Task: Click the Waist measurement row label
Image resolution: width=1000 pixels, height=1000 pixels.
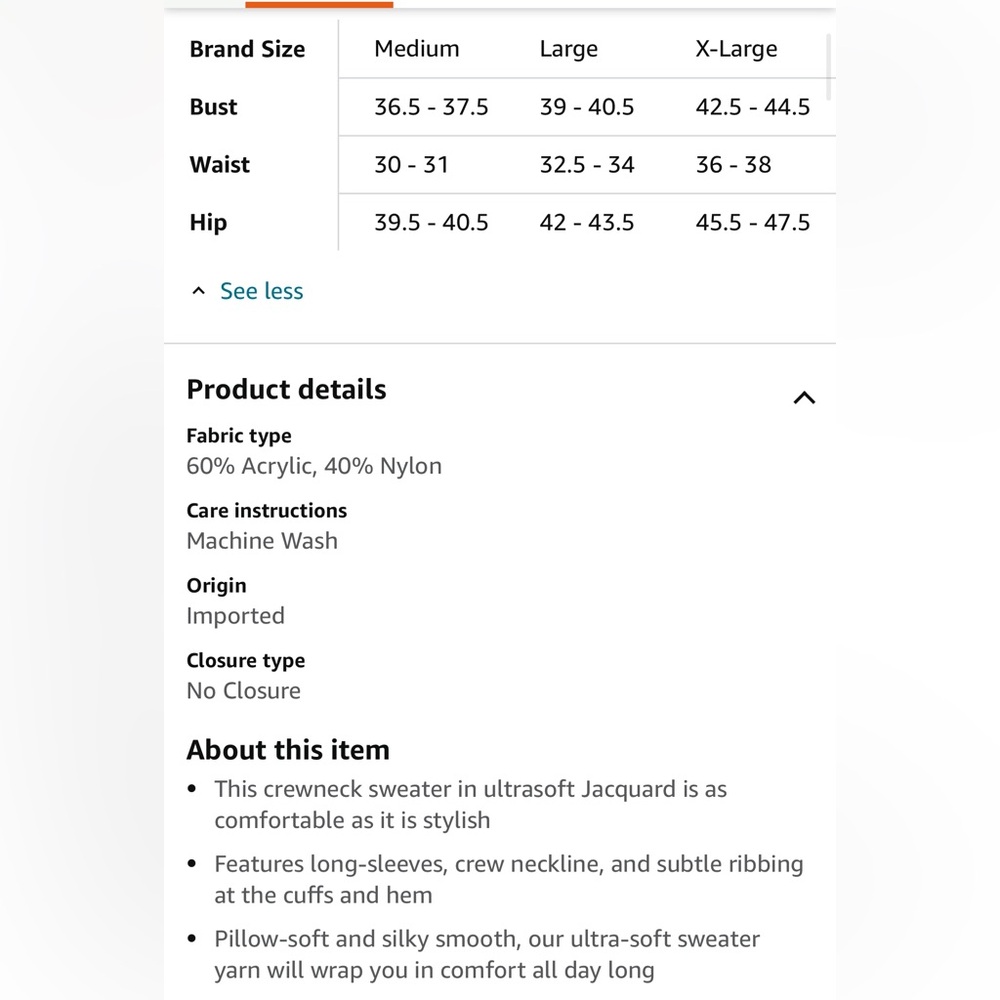Action: [219, 165]
